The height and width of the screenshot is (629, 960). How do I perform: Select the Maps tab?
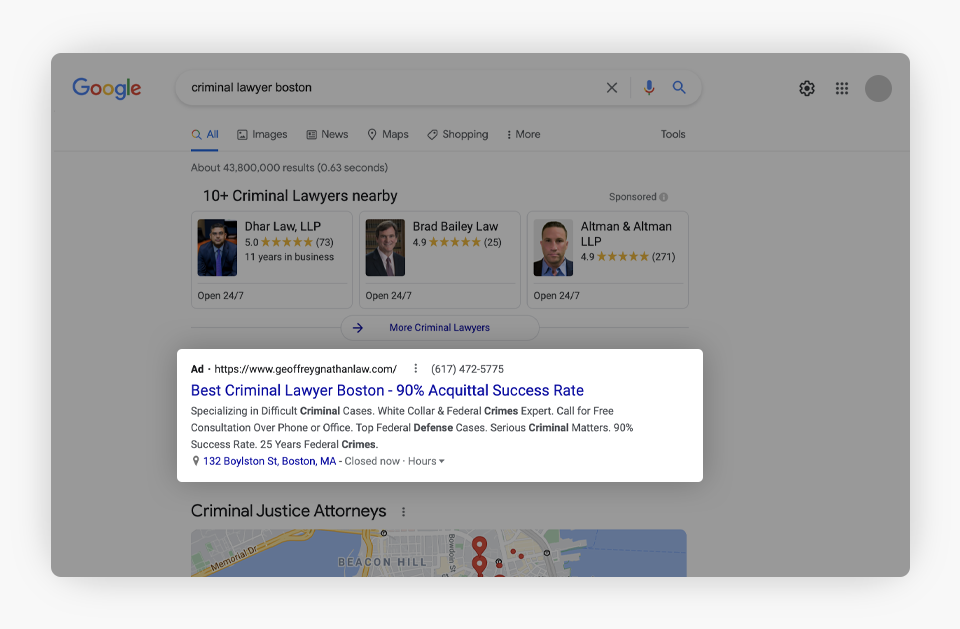(387, 134)
